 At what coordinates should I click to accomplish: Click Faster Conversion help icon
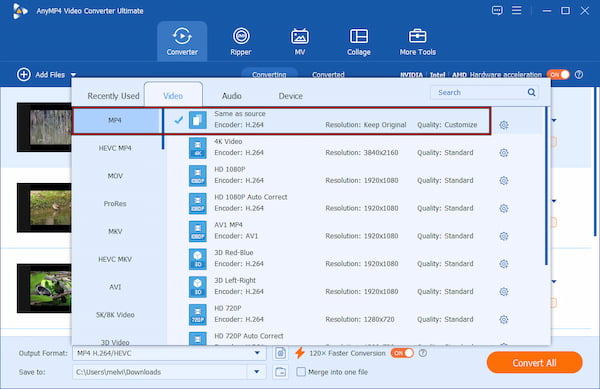point(423,353)
